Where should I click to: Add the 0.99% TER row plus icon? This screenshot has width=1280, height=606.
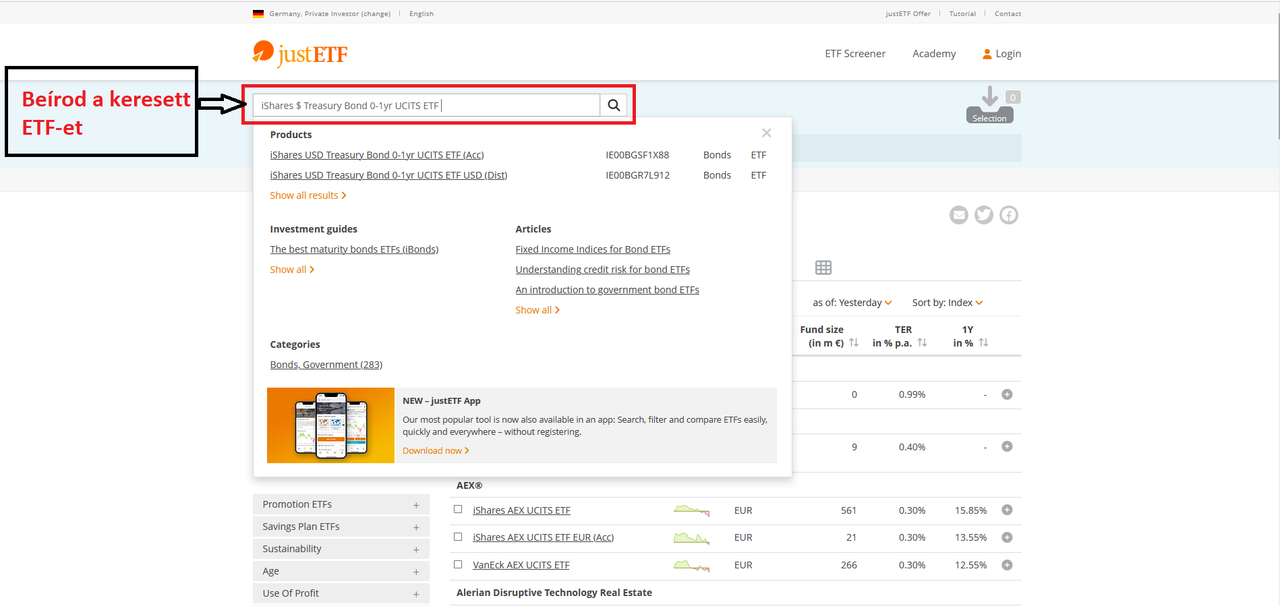click(1007, 394)
